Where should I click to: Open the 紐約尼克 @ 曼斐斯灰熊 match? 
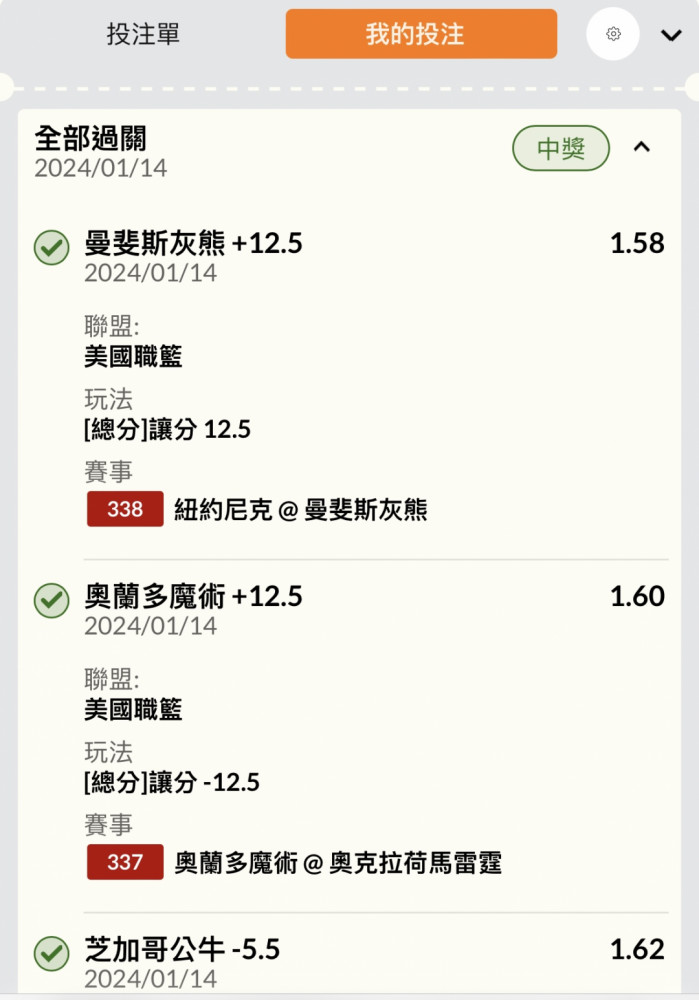pos(300,510)
